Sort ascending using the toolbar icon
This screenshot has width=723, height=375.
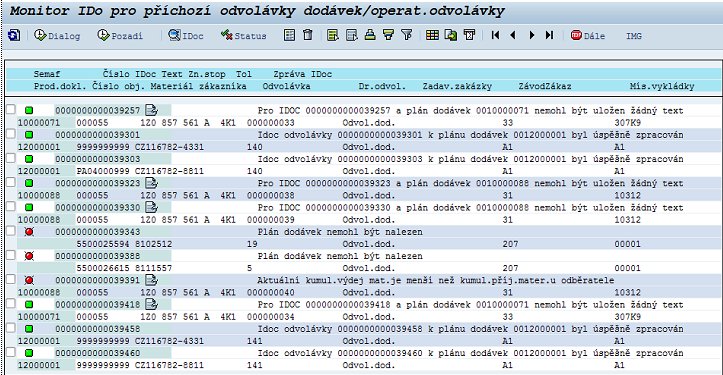point(370,35)
